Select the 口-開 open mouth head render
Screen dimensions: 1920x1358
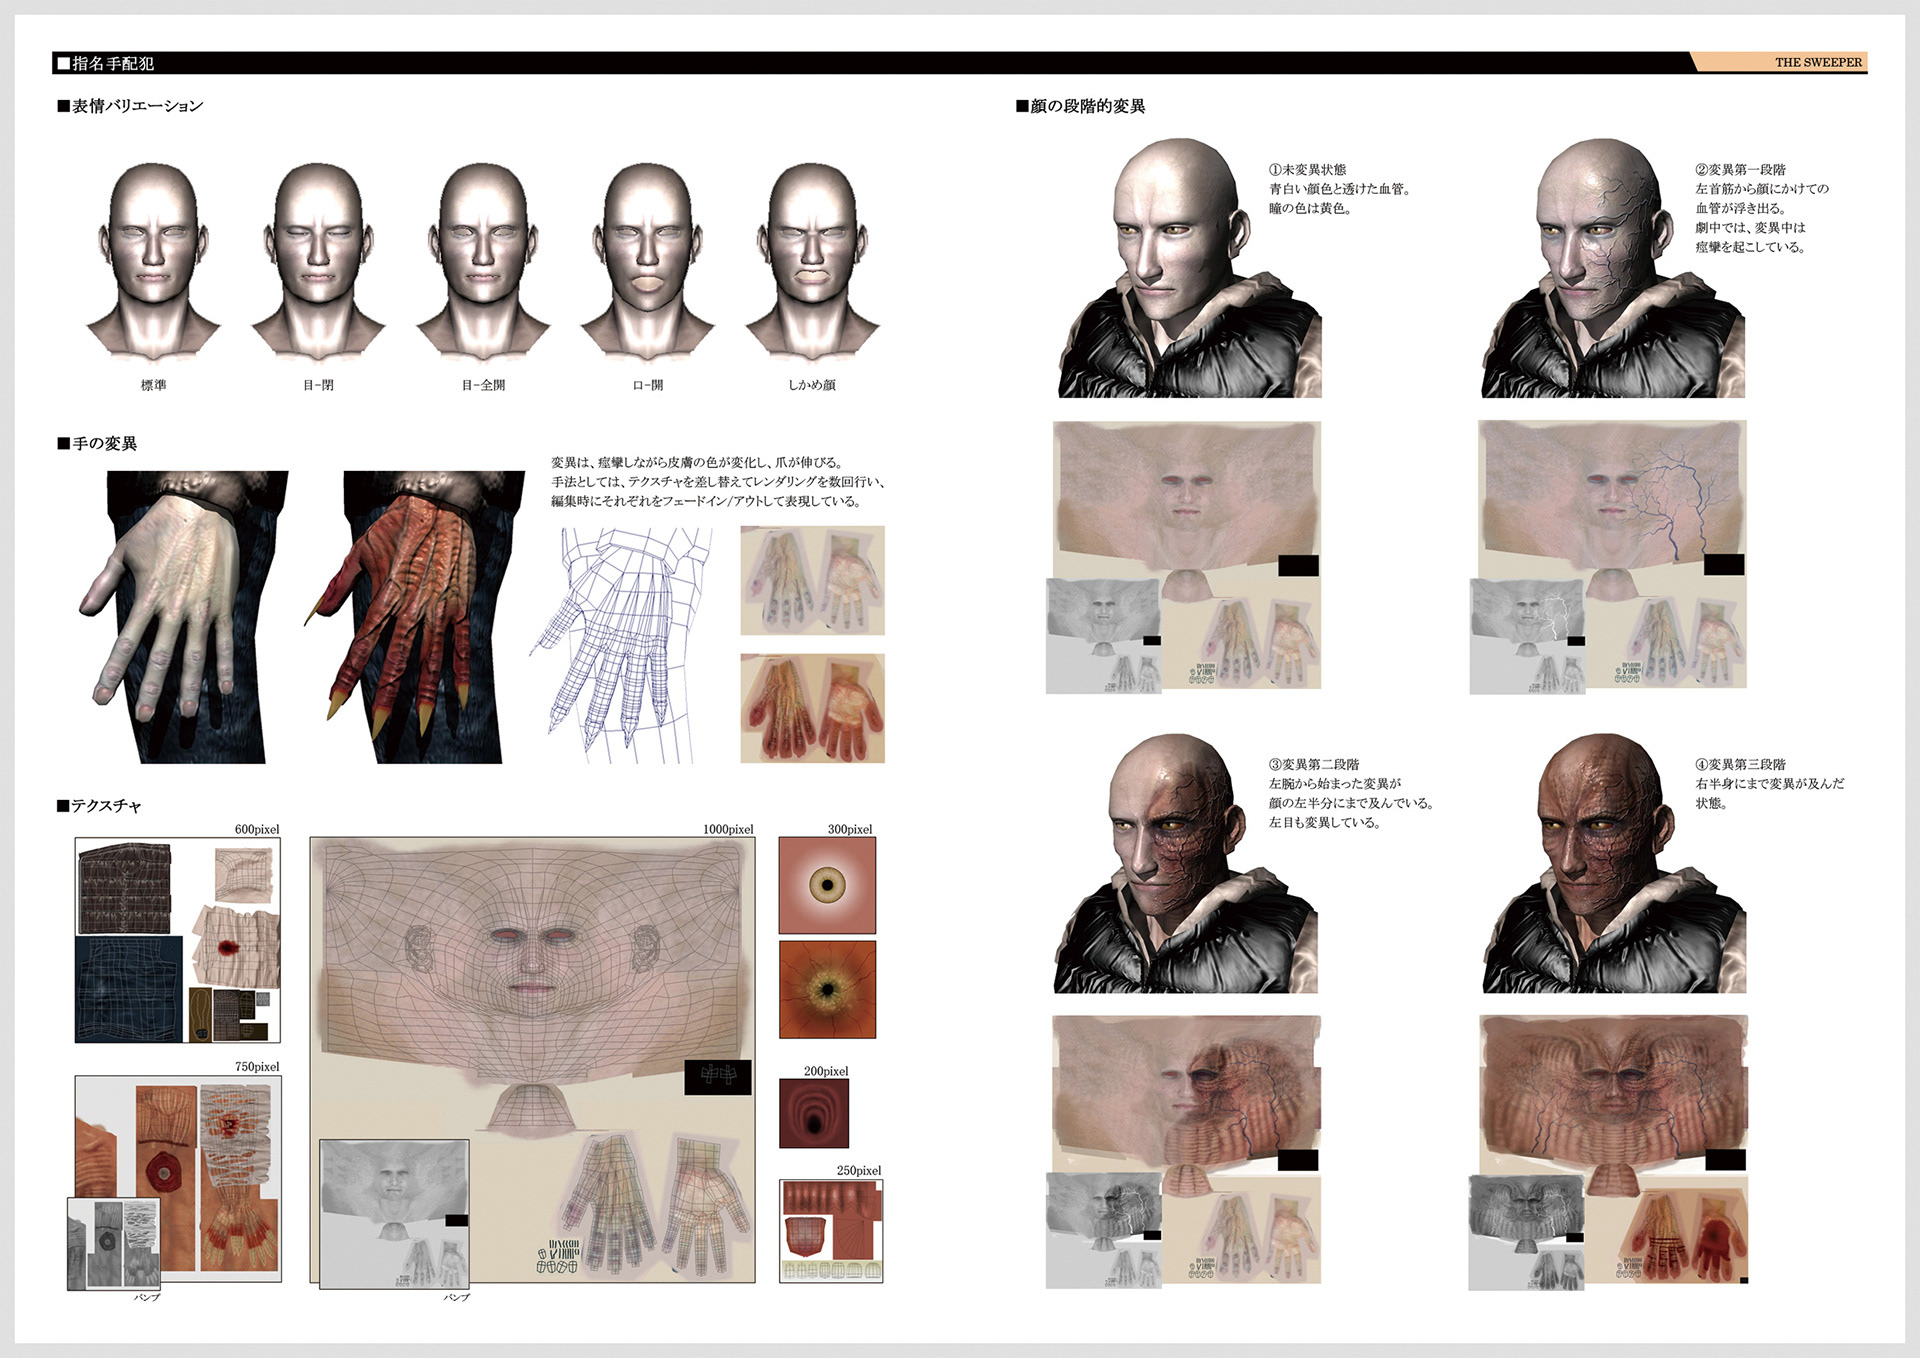tap(648, 260)
